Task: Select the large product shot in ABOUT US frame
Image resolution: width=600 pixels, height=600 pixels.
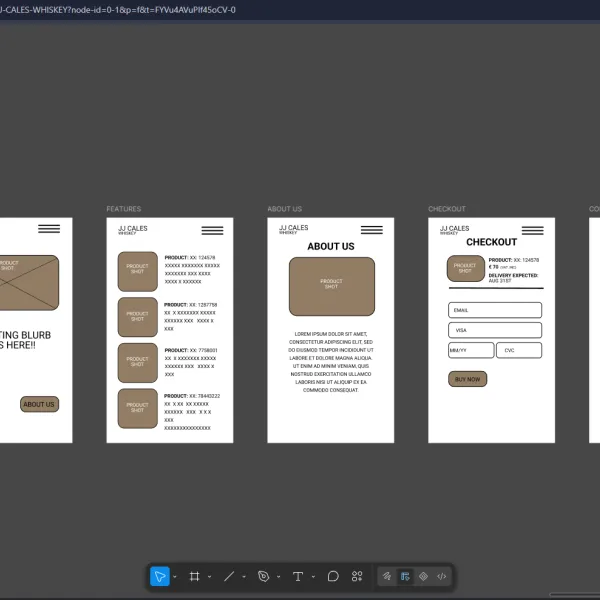Action: click(332, 286)
